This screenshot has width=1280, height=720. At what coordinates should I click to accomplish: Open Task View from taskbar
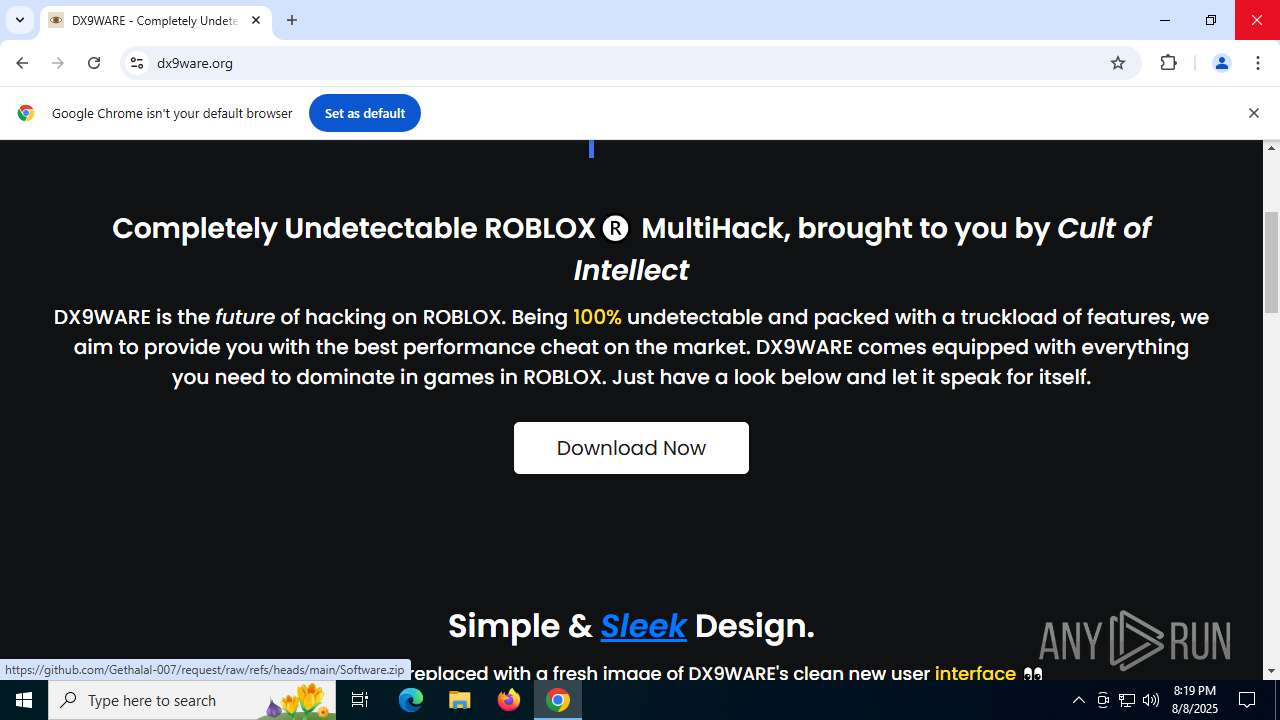point(360,700)
